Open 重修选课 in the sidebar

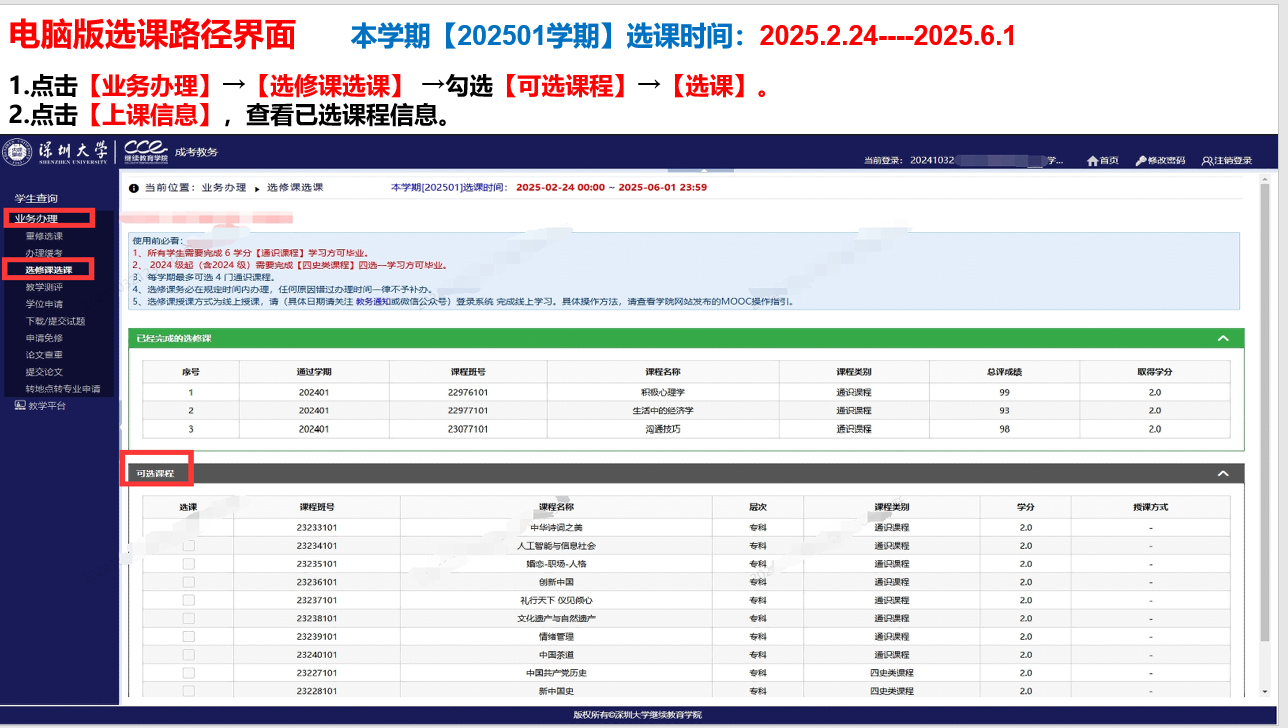point(44,236)
